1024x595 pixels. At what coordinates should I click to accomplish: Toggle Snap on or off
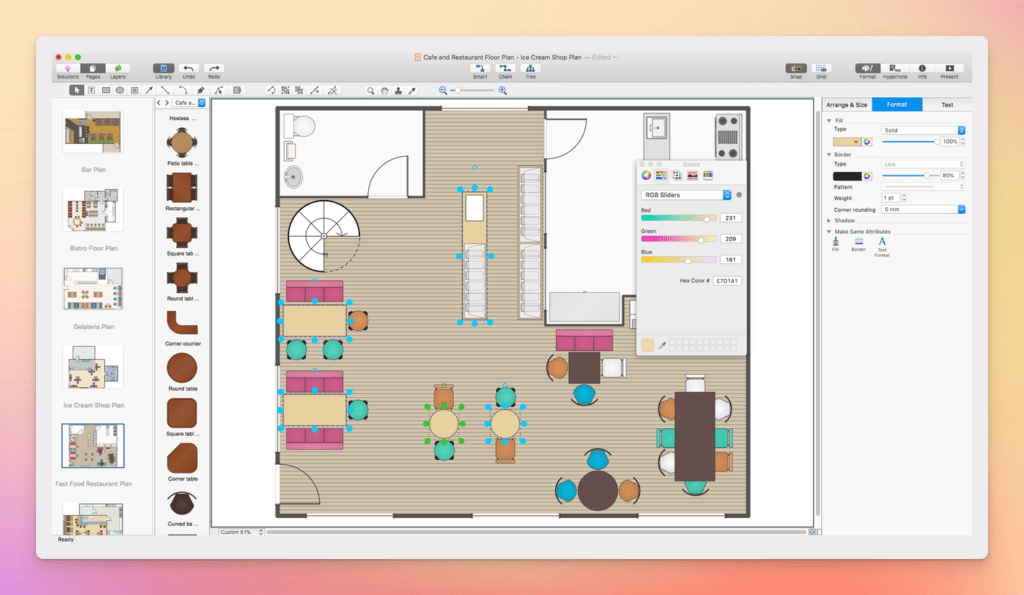coord(797,66)
